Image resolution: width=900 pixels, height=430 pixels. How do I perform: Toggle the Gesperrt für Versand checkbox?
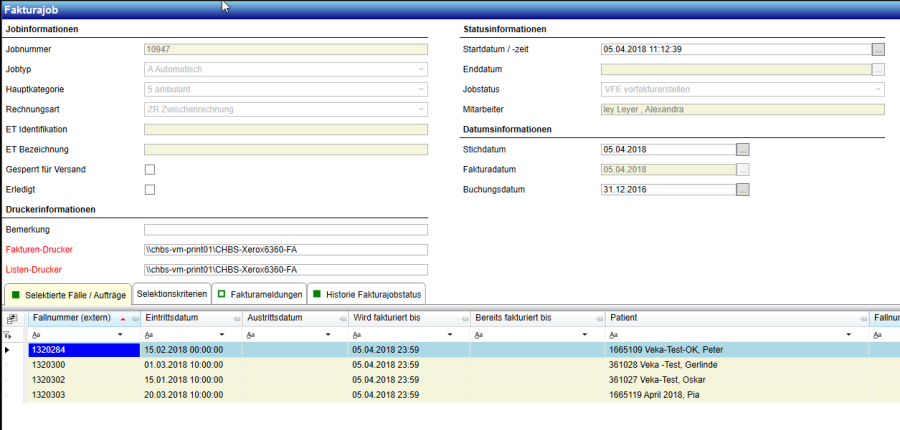[x=150, y=170]
